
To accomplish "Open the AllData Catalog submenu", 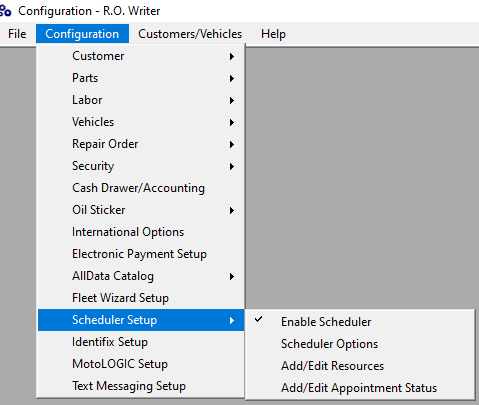I will click(141, 276).
